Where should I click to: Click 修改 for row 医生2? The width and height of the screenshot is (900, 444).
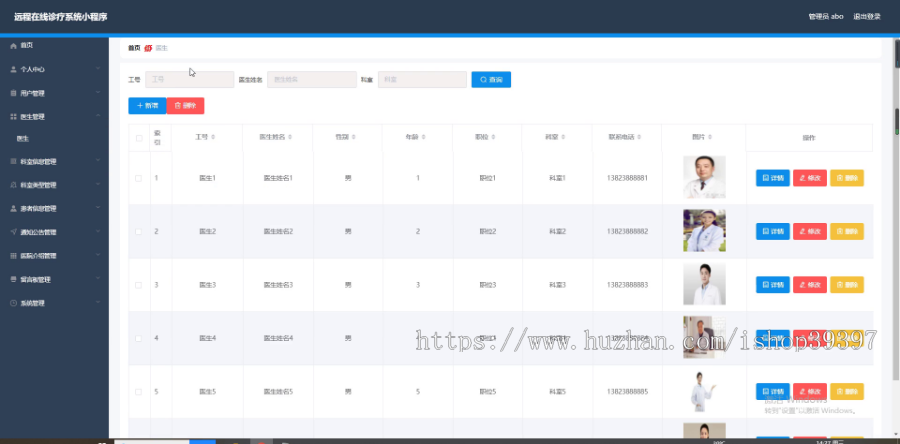click(x=810, y=232)
